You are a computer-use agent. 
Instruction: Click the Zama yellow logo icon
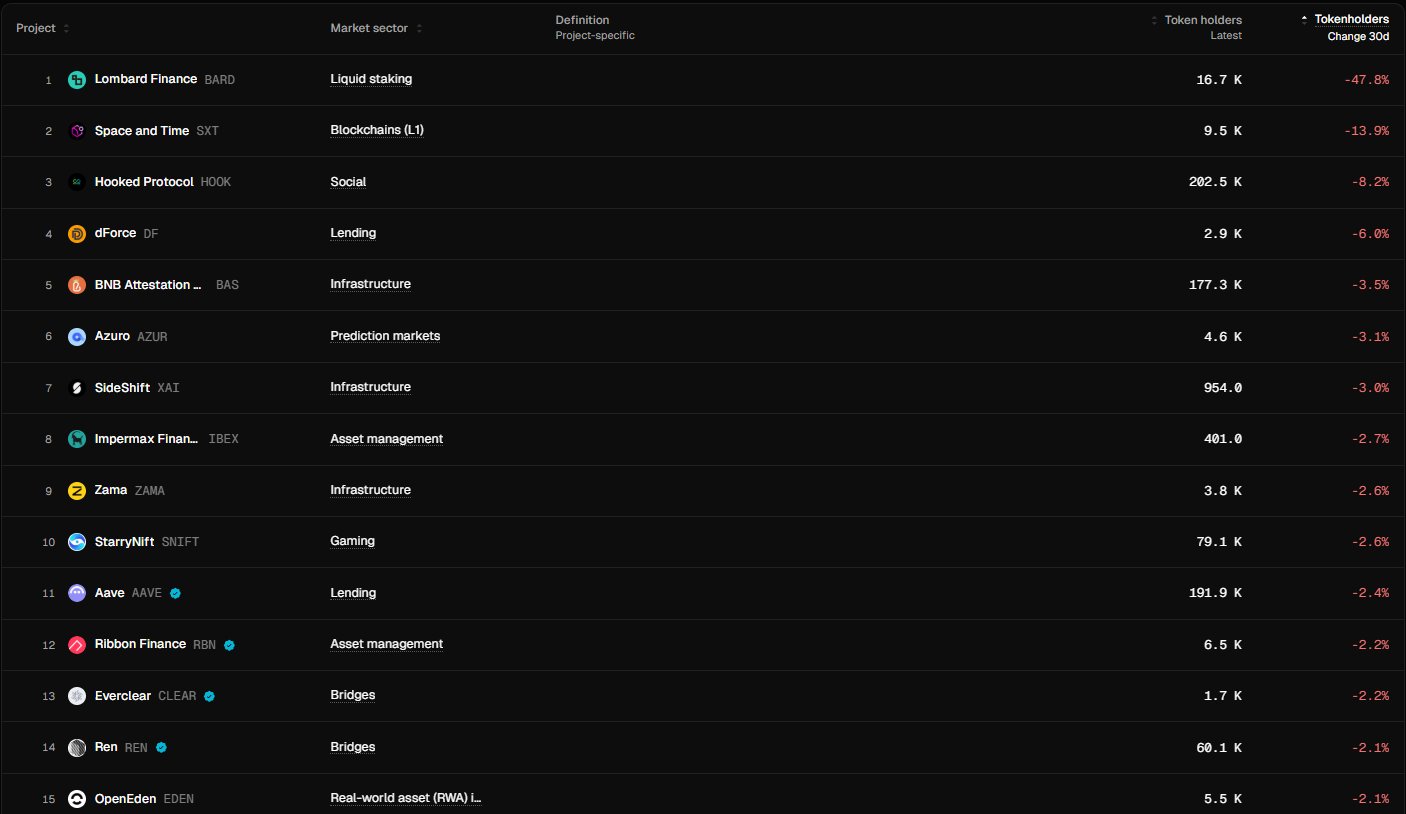(x=77, y=491)
